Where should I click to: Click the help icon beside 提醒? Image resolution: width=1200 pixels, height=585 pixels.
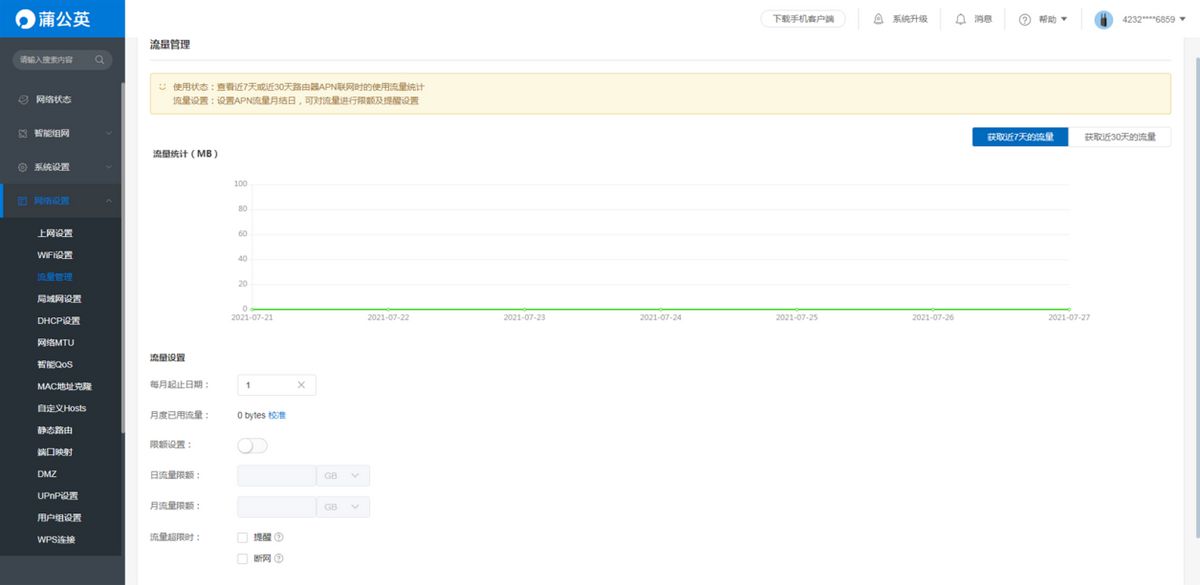click(279, 538)
